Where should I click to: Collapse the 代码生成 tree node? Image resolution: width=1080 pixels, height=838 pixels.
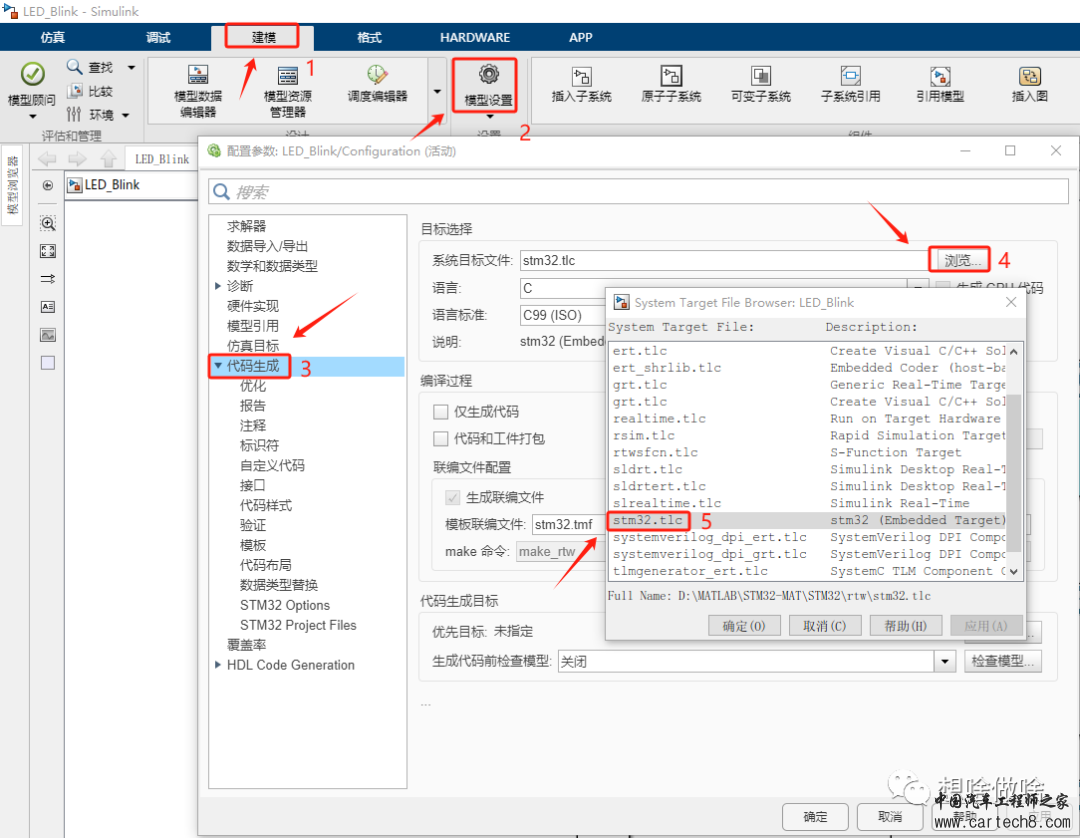point(218,366)
